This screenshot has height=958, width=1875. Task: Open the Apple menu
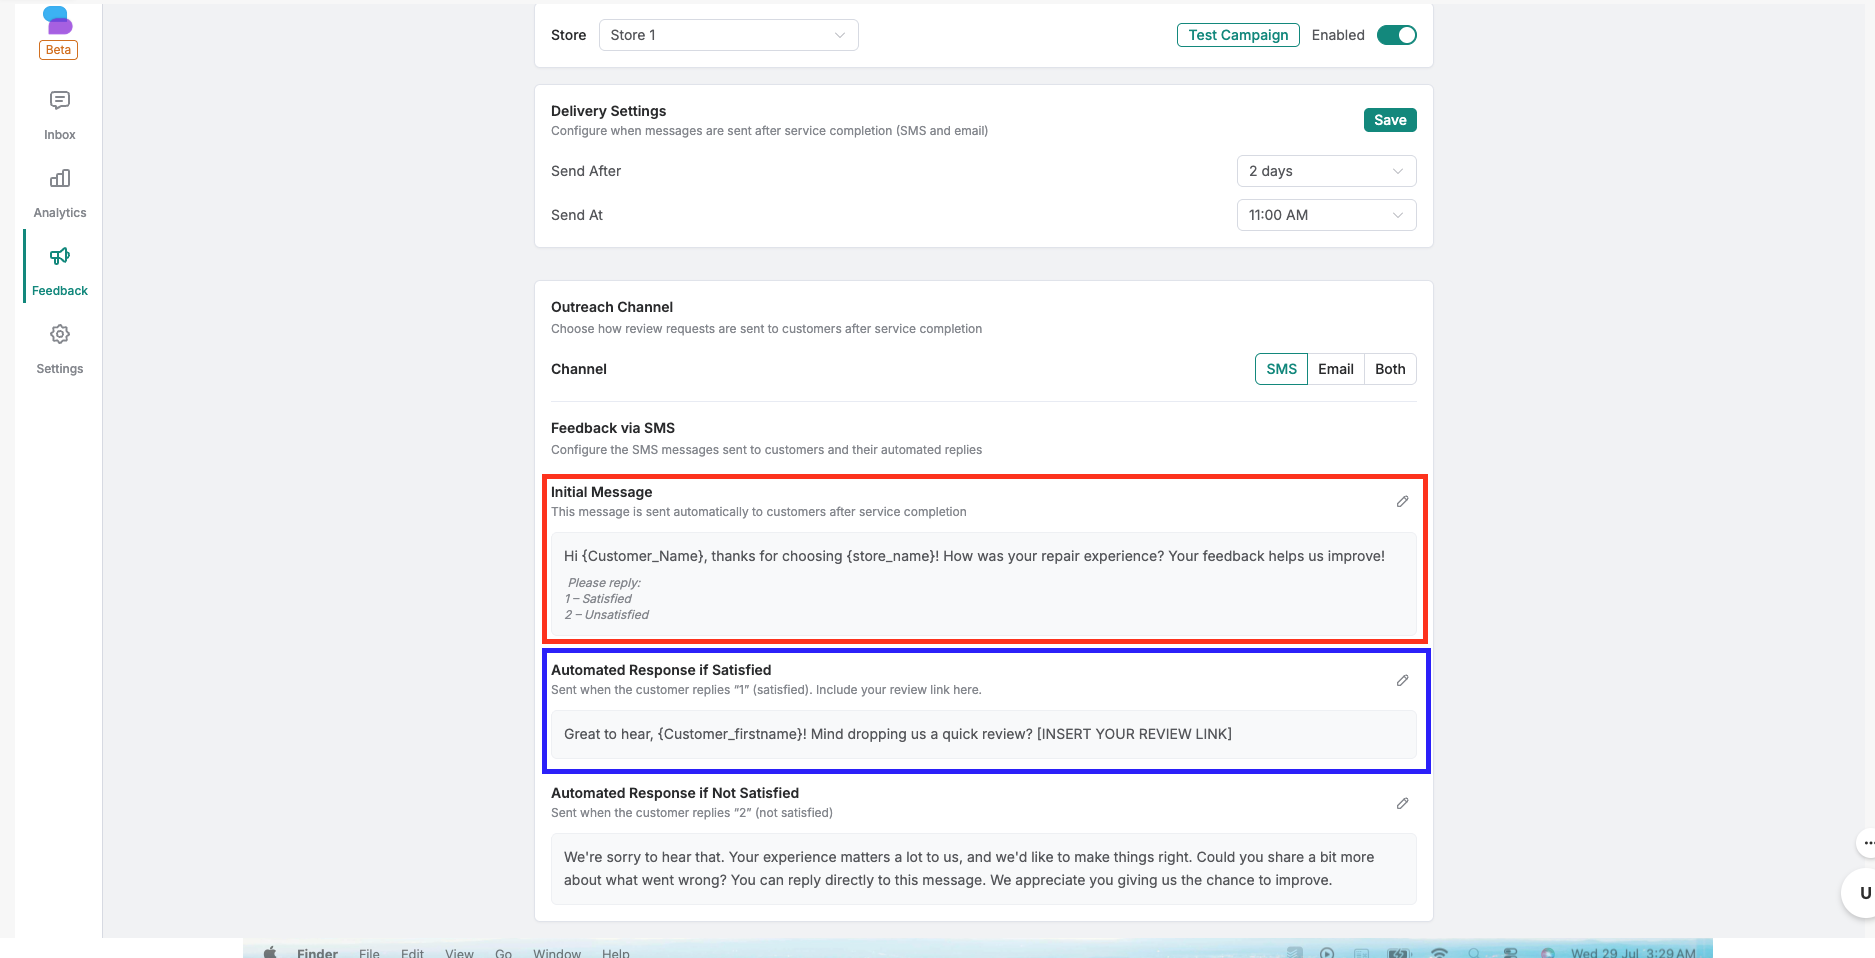point(270,953)
